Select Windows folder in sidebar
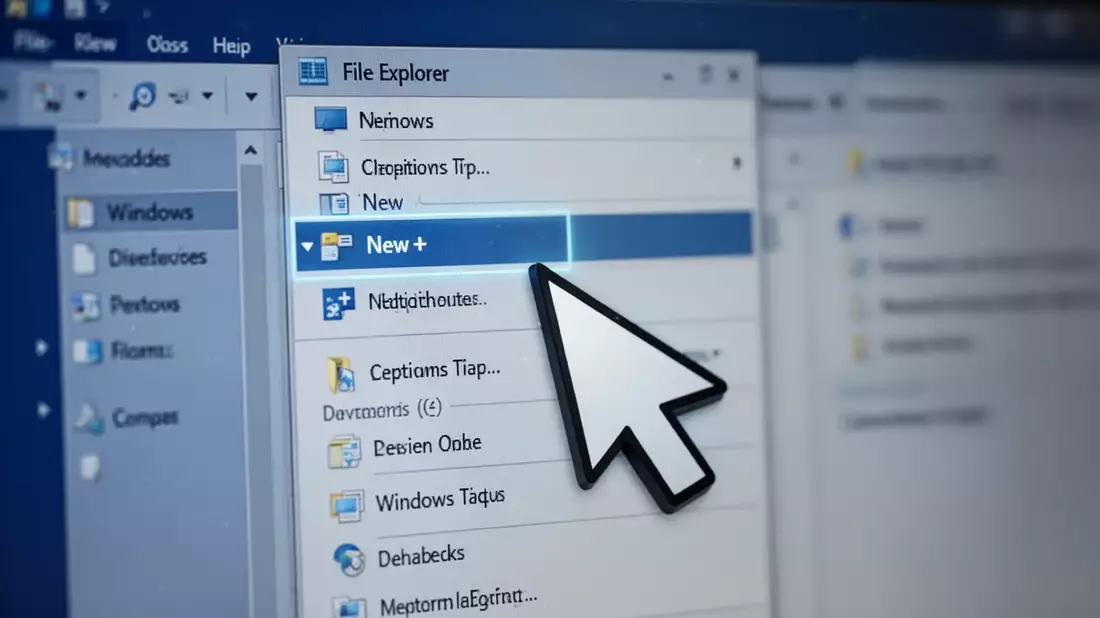 (151, 212)
